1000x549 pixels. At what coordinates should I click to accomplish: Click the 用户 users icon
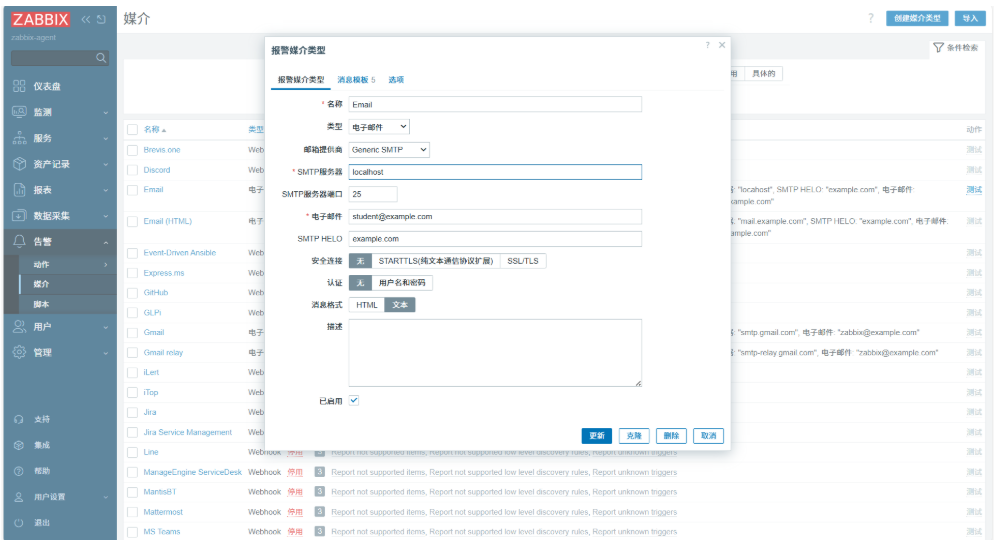20,326
